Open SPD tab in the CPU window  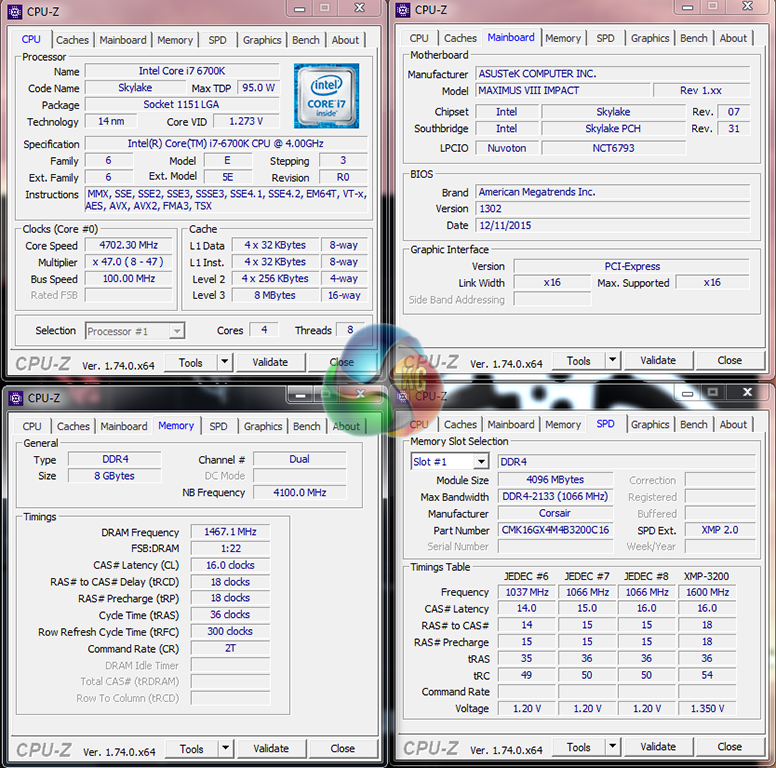[217, 40]
